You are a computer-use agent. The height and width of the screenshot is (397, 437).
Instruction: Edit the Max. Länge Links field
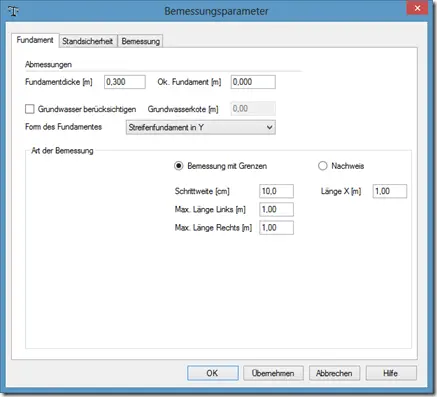[x=276, y=209]
